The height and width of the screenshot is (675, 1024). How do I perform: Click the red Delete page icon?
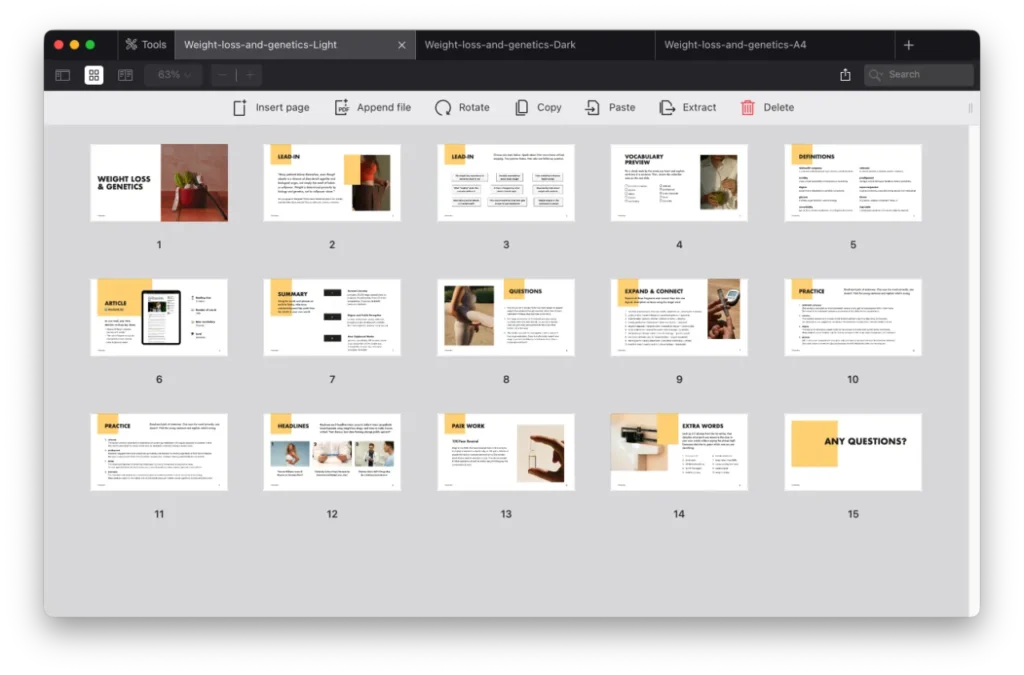[x=746, y=106]
